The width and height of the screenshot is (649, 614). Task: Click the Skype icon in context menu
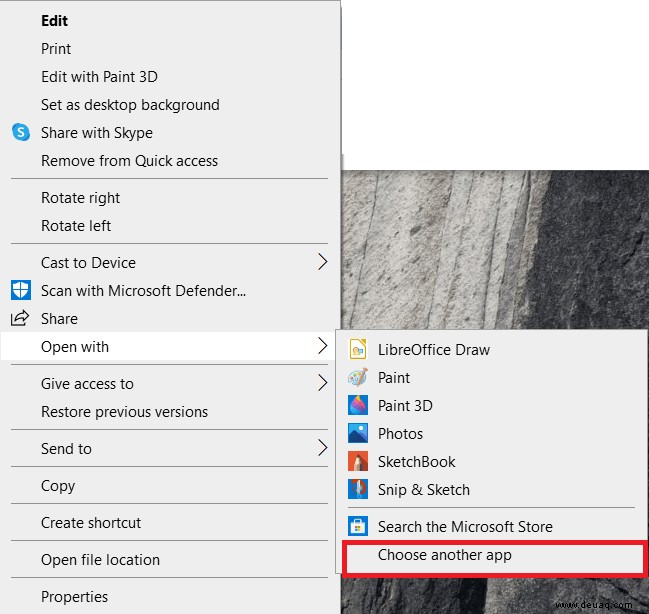(21, 132)
